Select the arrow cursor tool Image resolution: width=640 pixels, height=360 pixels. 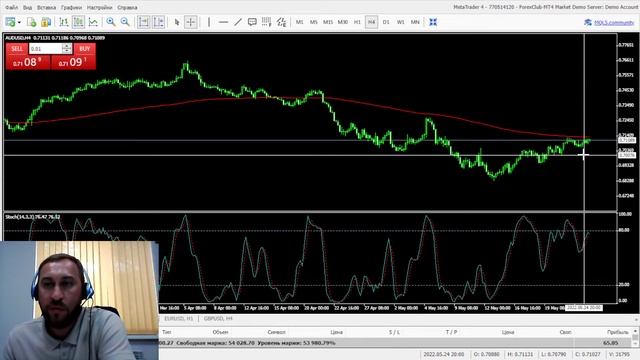[177, 22]
